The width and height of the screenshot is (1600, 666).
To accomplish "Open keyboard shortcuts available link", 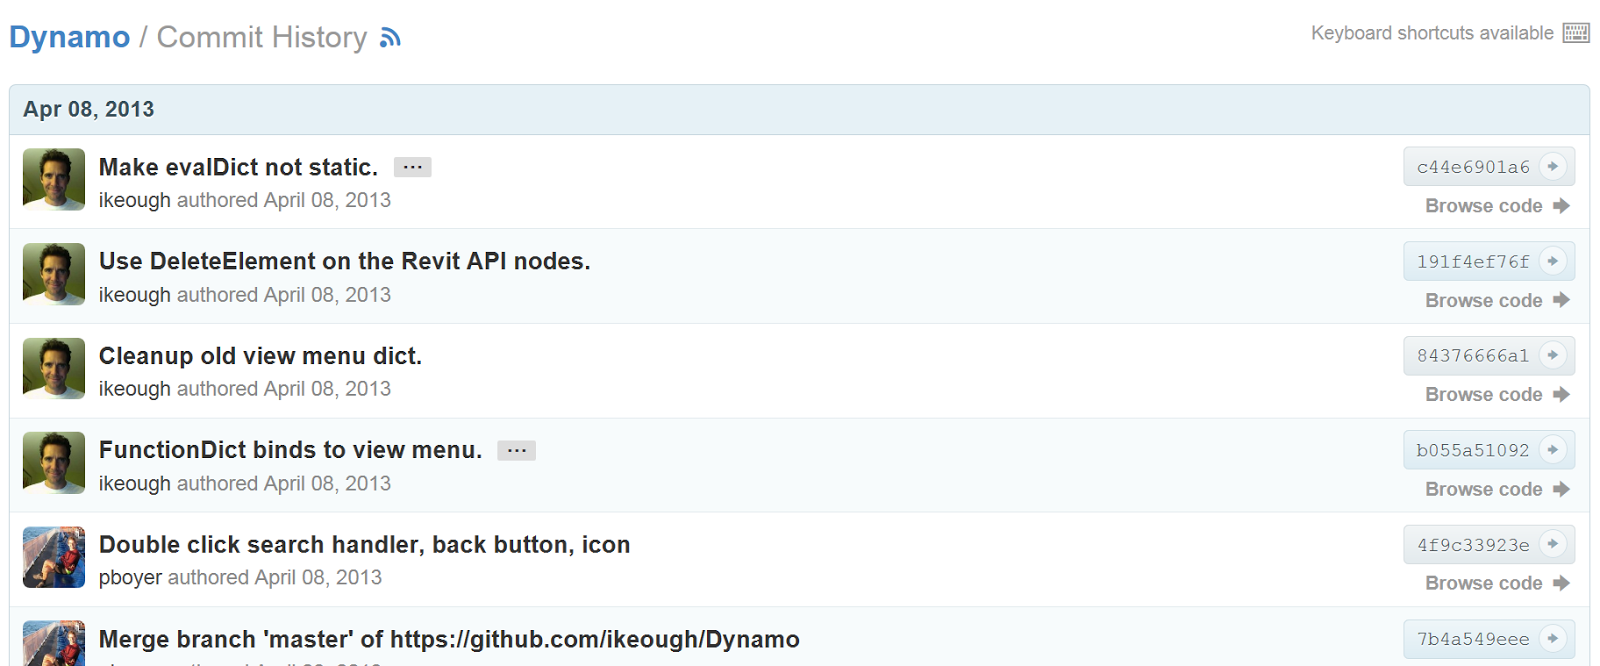I will 1432,33.
